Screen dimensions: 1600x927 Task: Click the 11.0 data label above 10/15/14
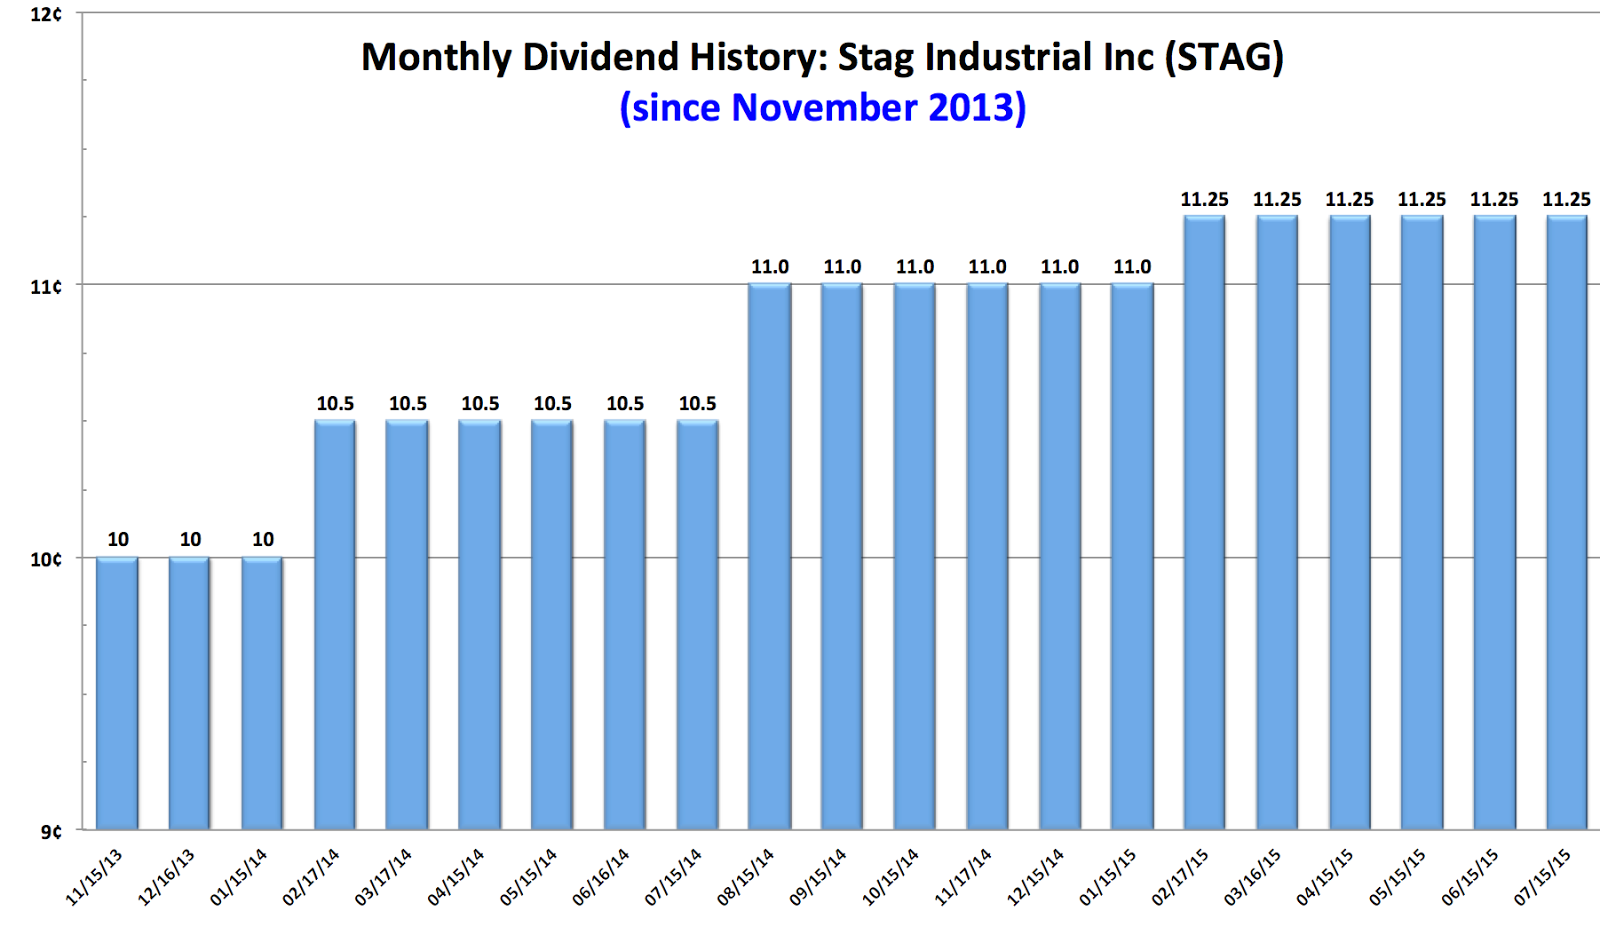(915, 267)
